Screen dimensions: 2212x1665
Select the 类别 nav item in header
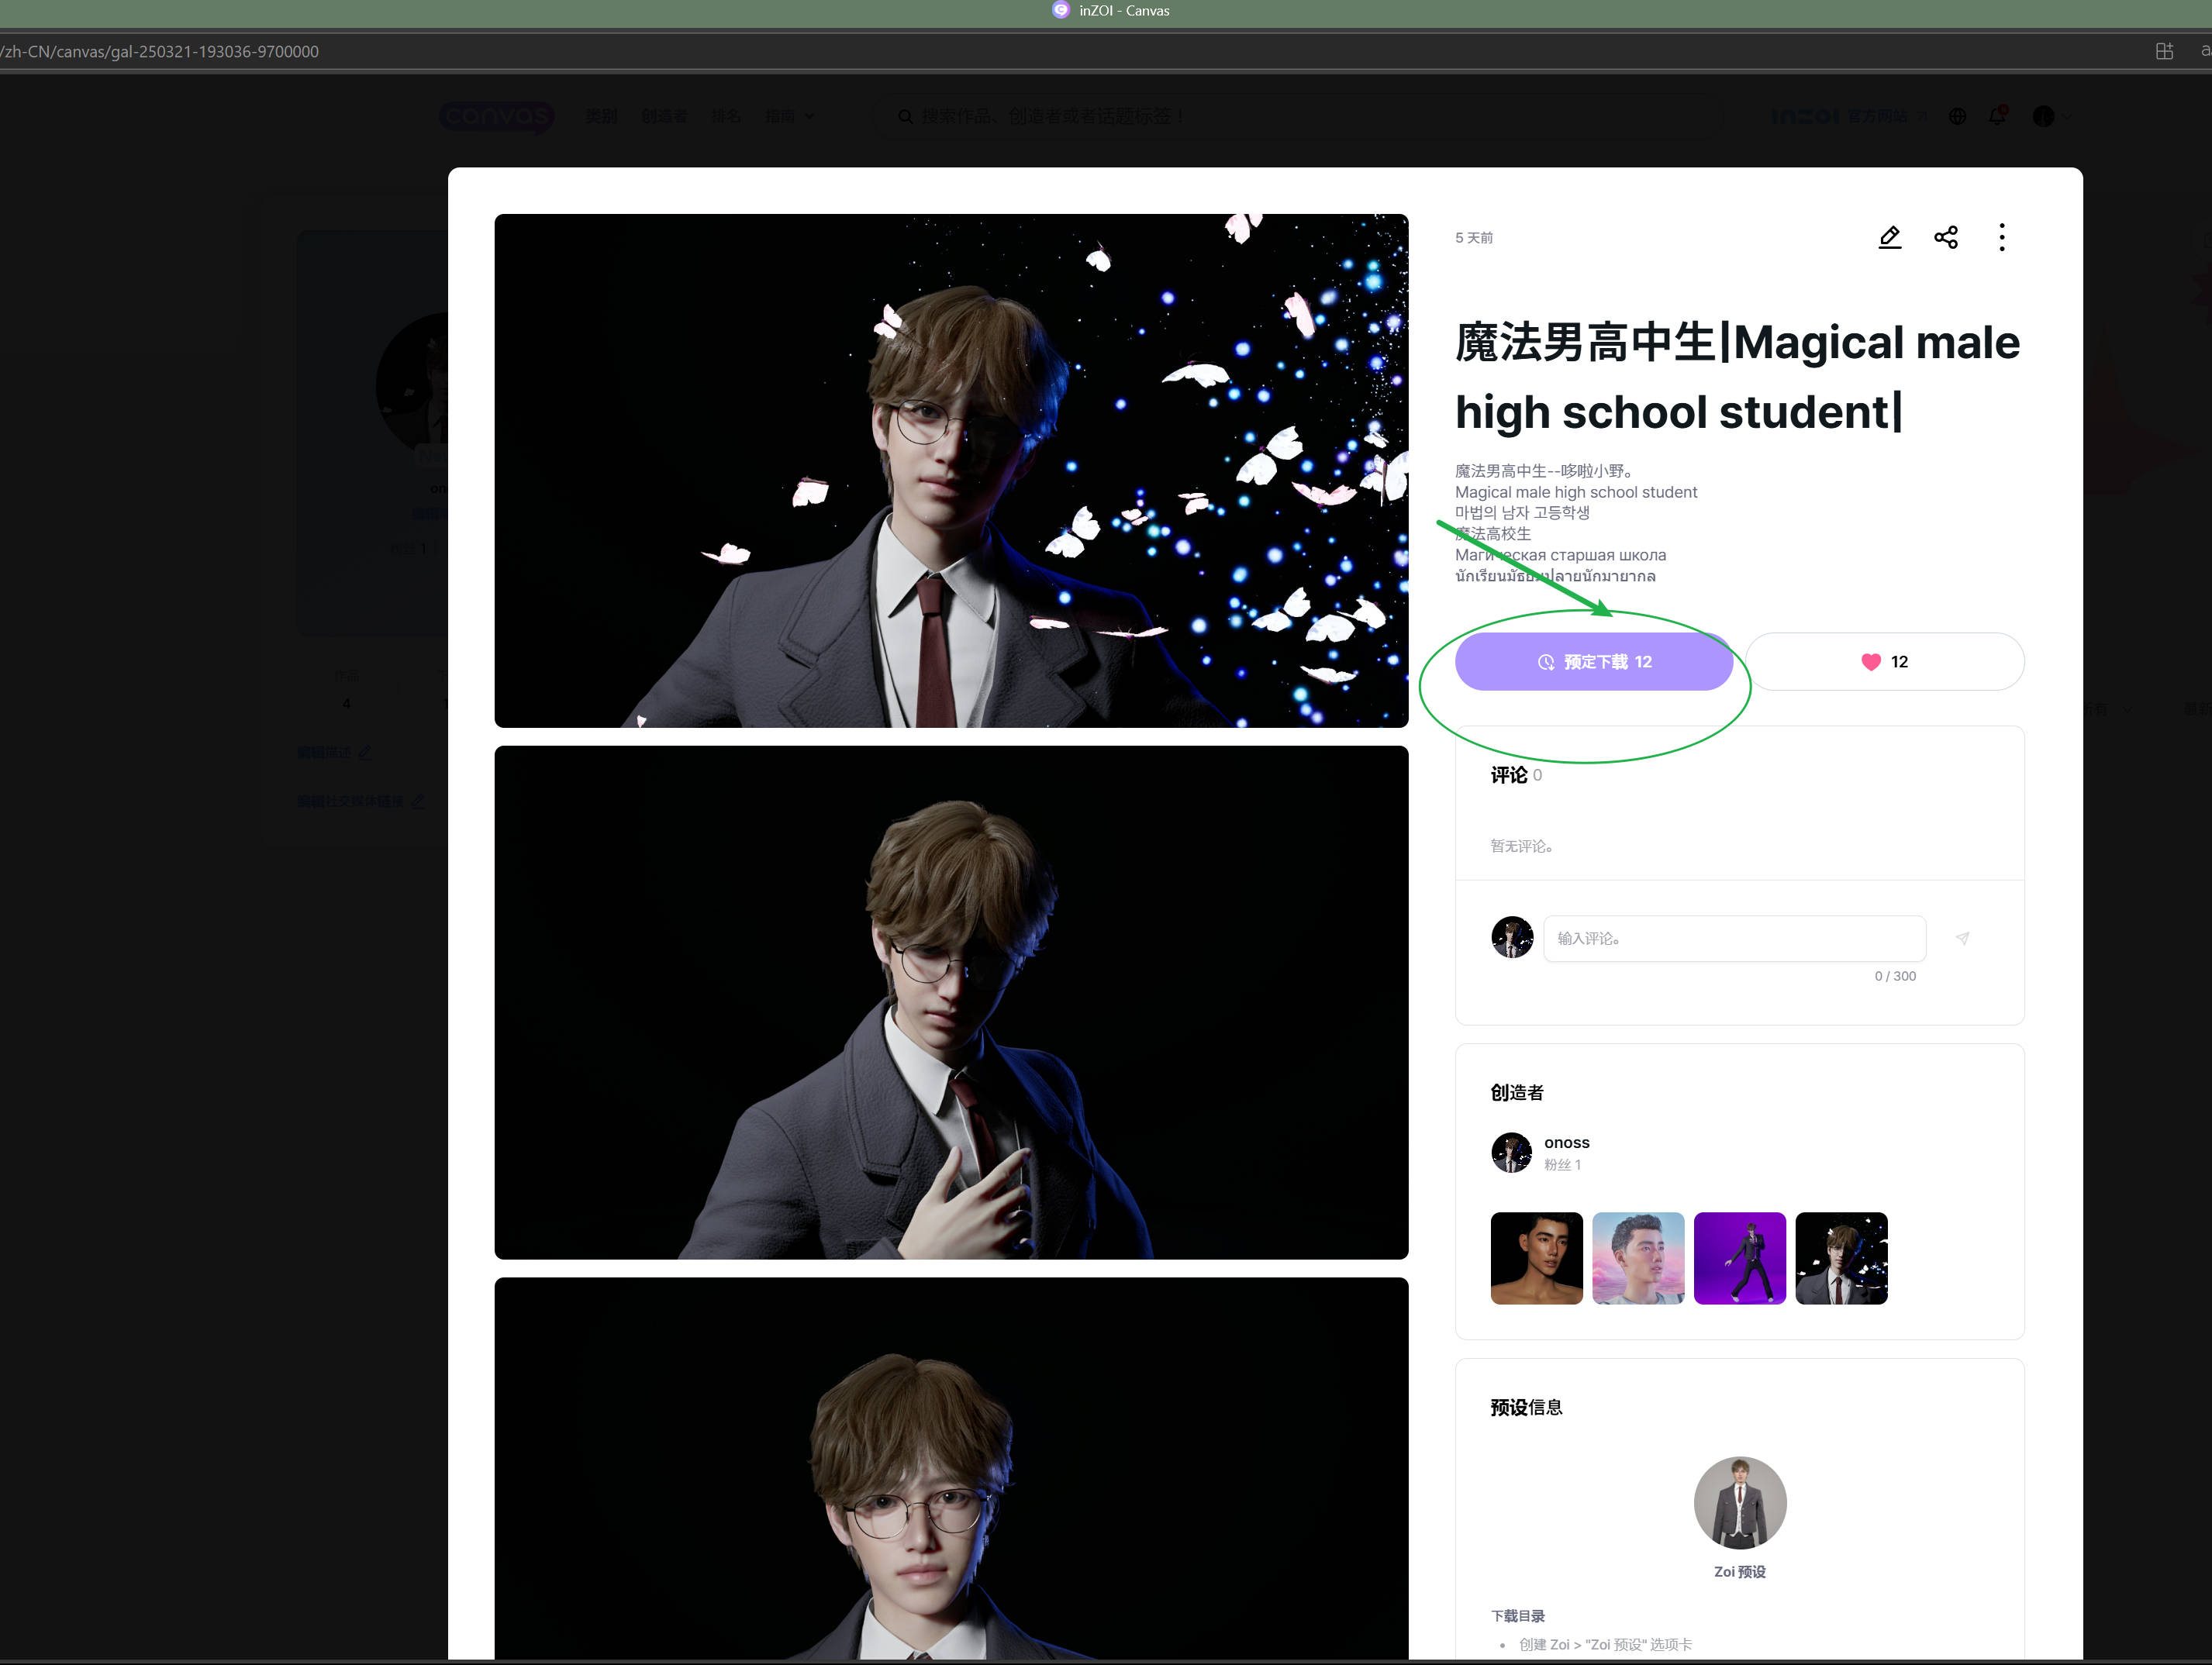pos(601,116)
